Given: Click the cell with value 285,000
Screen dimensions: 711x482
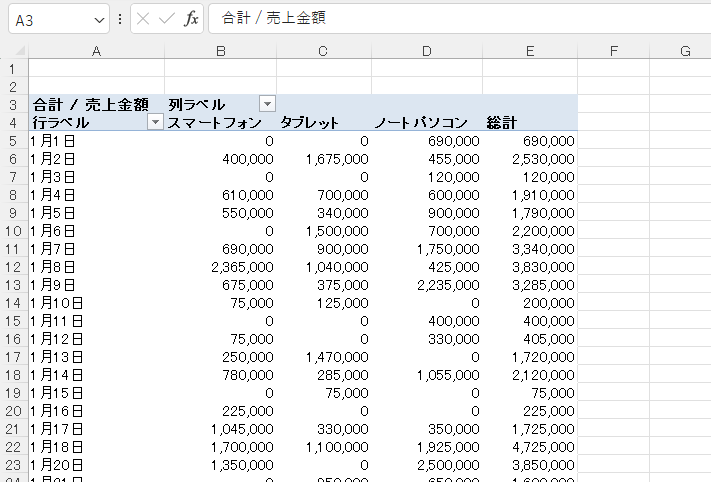Looking at the screenshot, I should click(324, 375).
